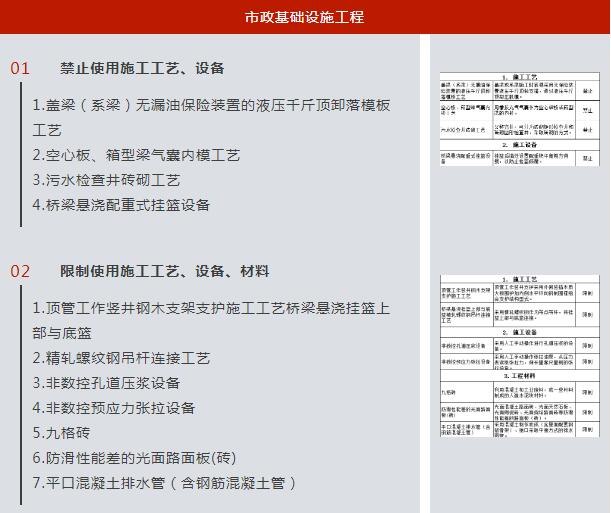611x513 pixels.
Task: Open the 限制使用施工工艺、设备、材料 heading
Action: click(164, 271)
